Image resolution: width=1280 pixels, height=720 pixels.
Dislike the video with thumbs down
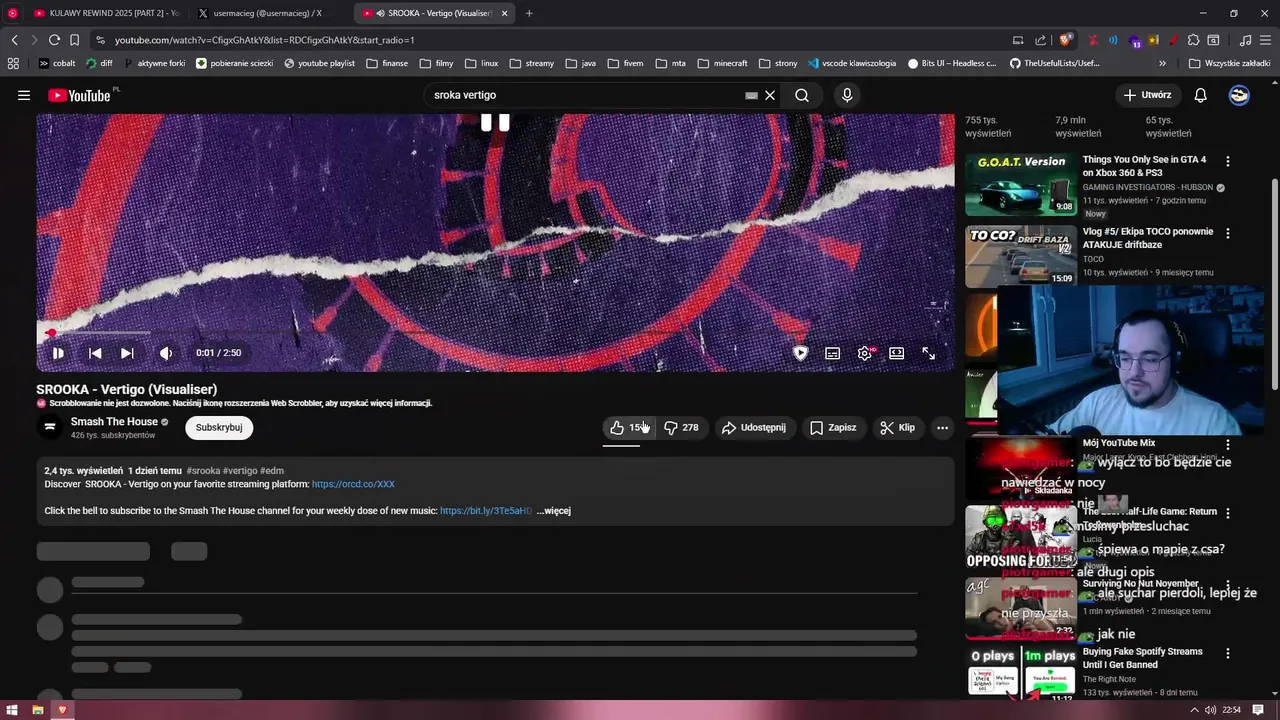(681, 427)
